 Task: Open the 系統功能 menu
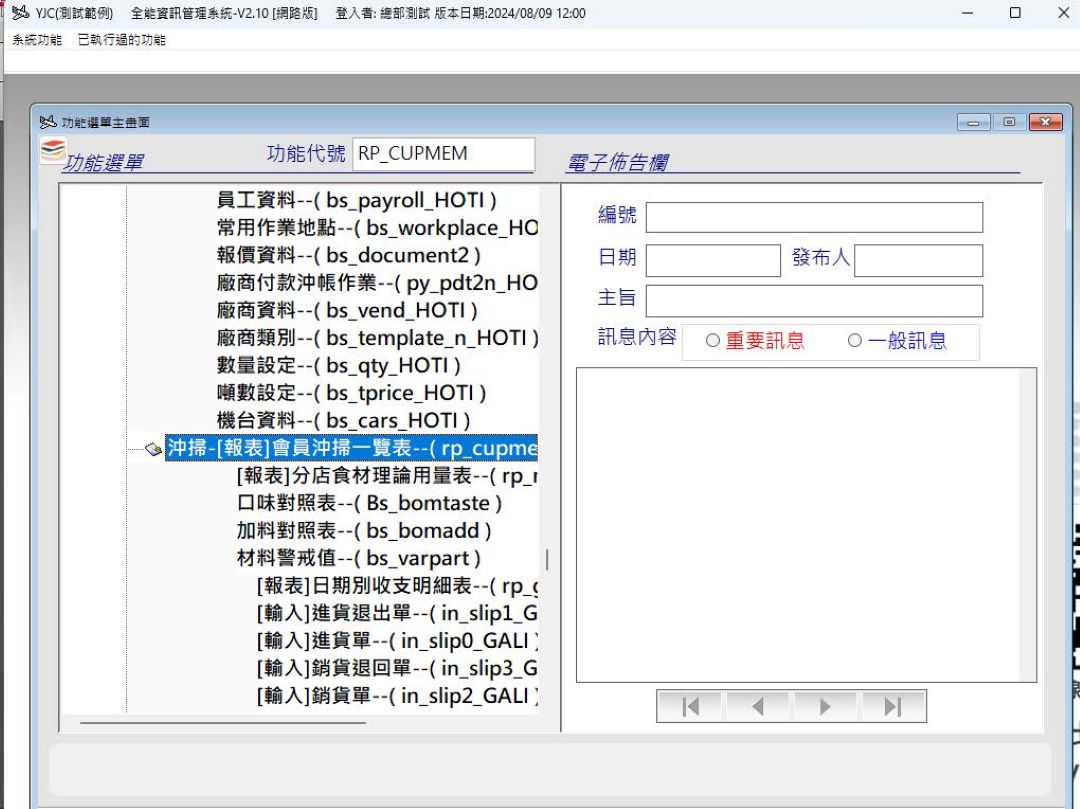click(36, 40)
